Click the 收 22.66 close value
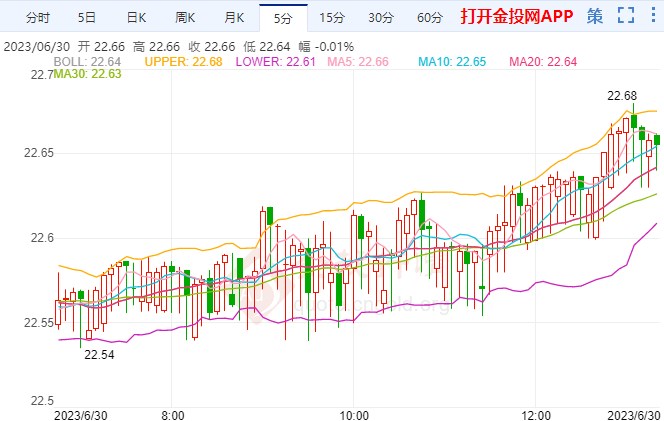 coord(212,47)
